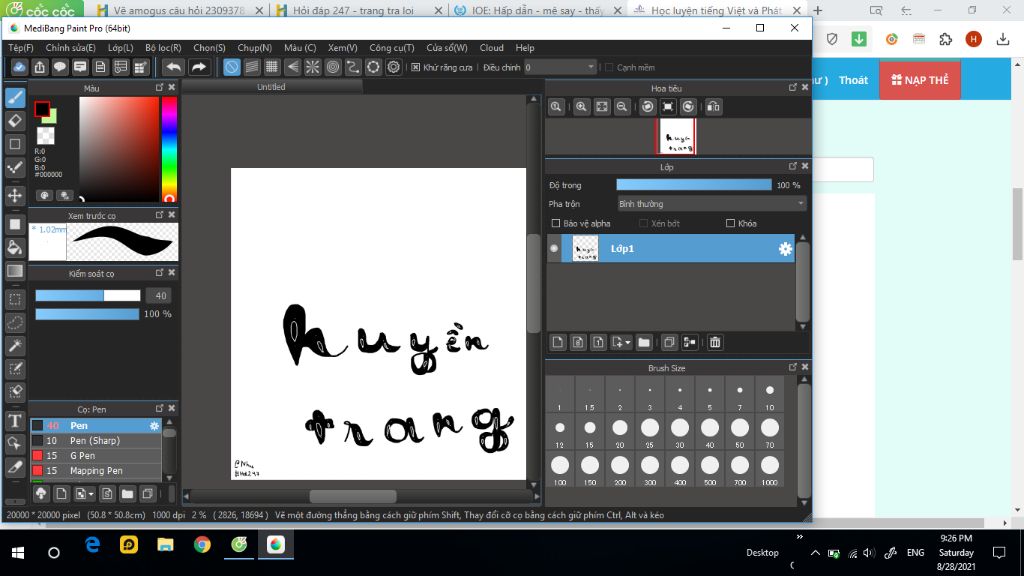The image size is (1024, 576).
Task: Click the export/share icon in toolbar
Action: click(40, 67)
